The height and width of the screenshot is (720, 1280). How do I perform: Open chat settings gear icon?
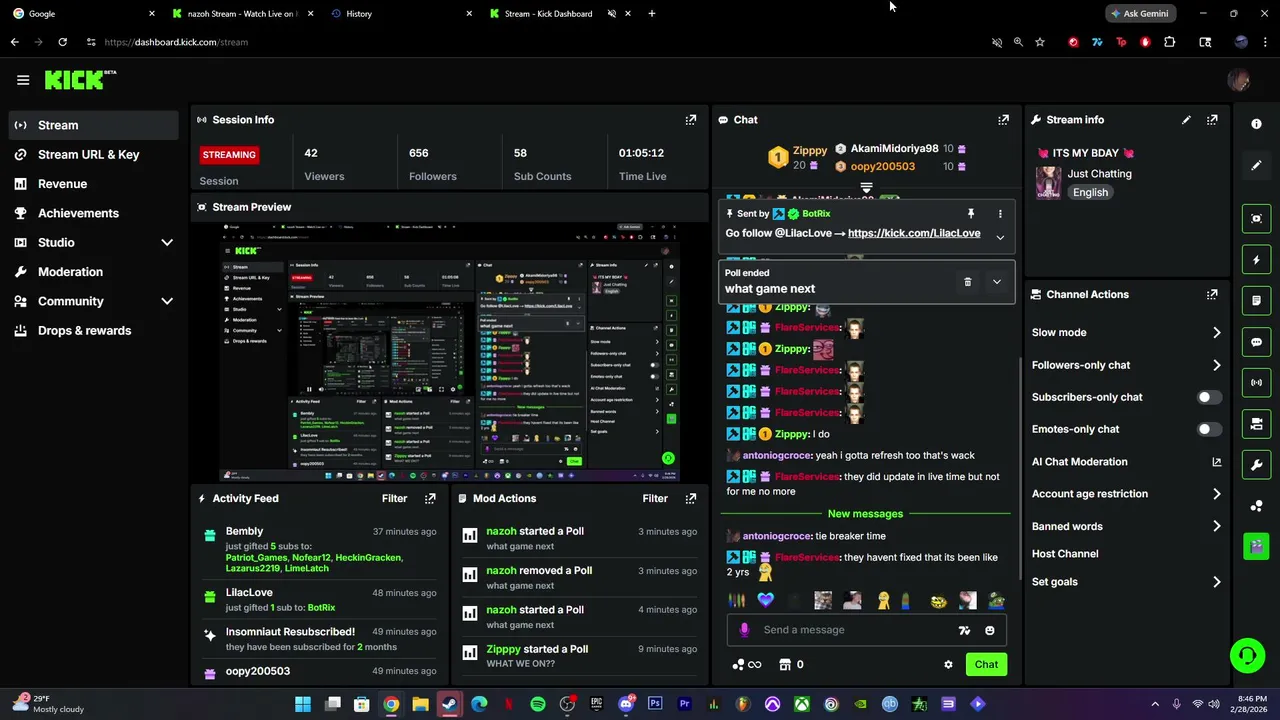coord(948,664)
